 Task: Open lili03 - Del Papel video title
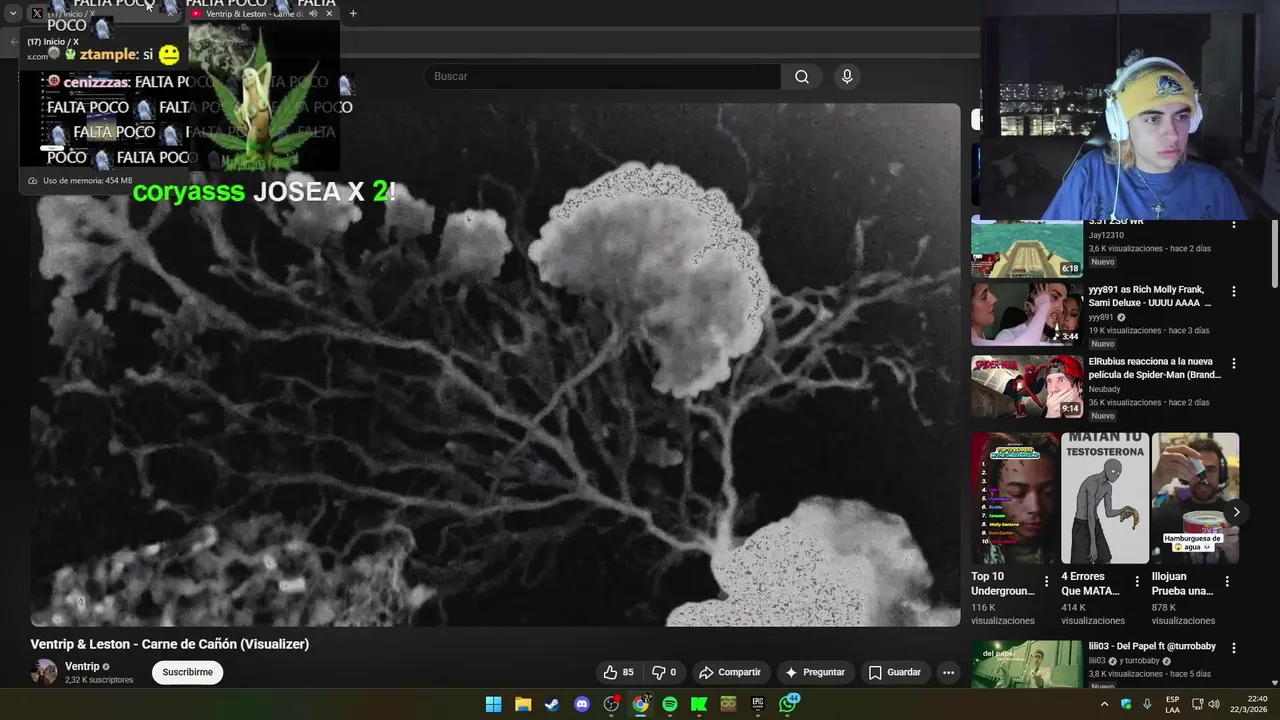coord(1152,646)
